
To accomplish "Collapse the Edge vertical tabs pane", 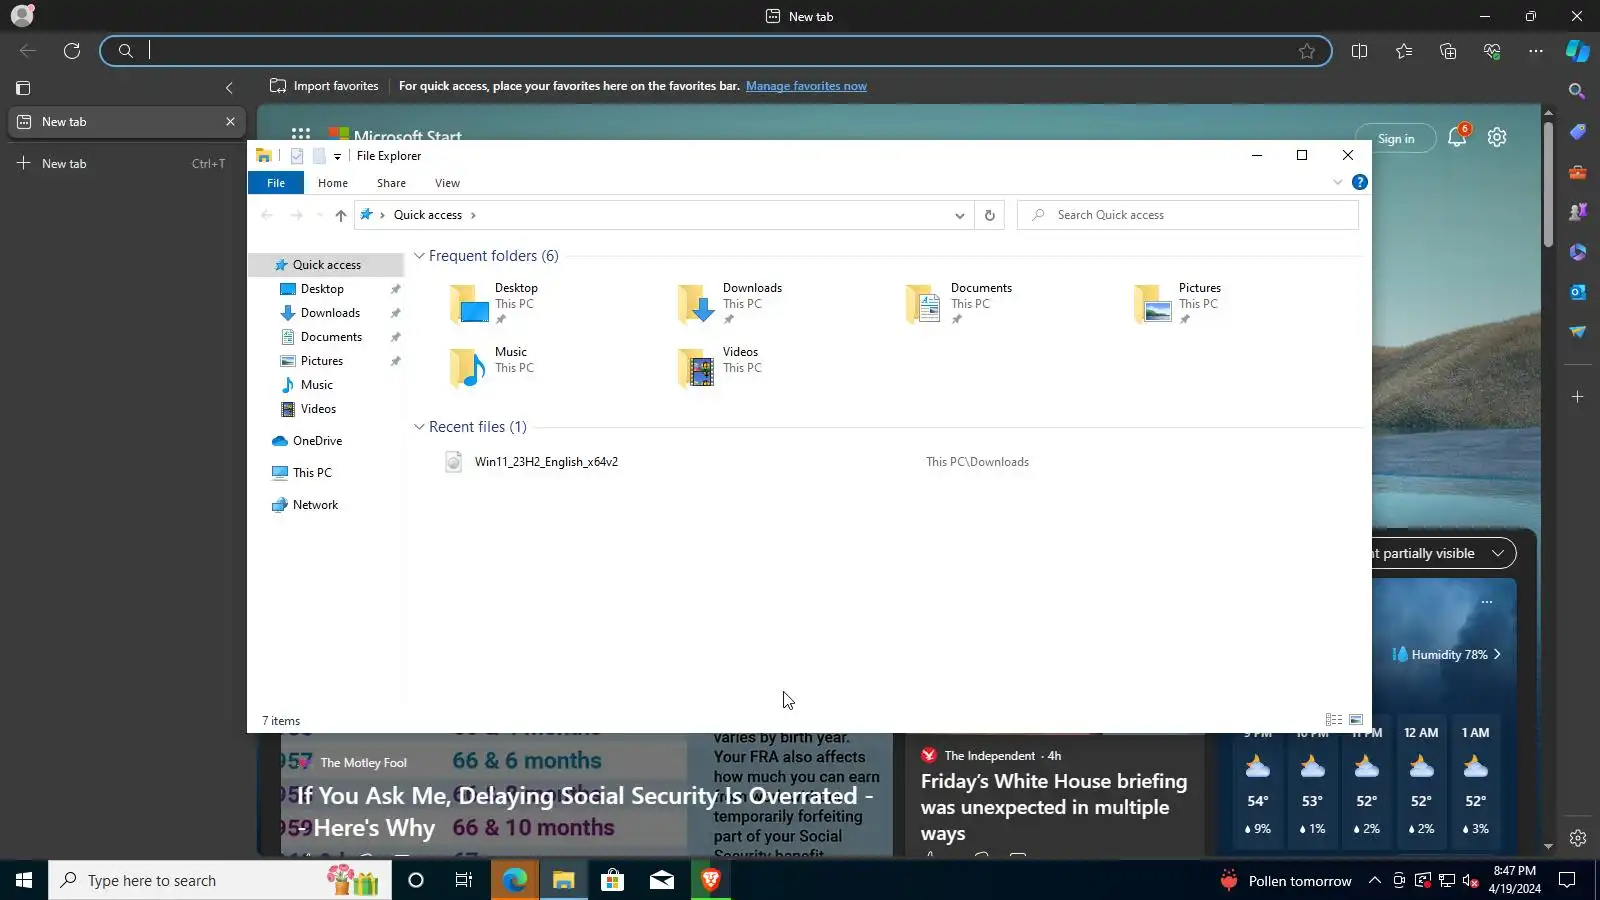I will tap(229, 88).
